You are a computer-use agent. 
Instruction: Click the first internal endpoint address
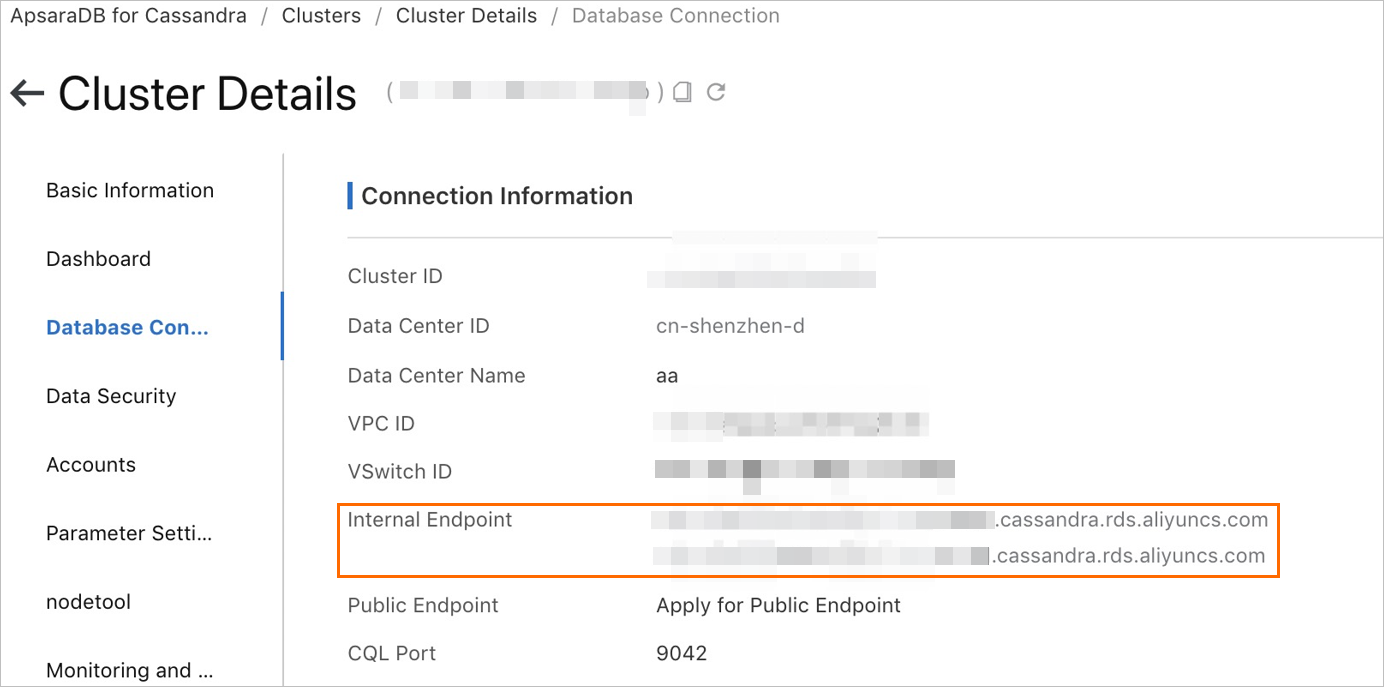click(x=960, y=520)
